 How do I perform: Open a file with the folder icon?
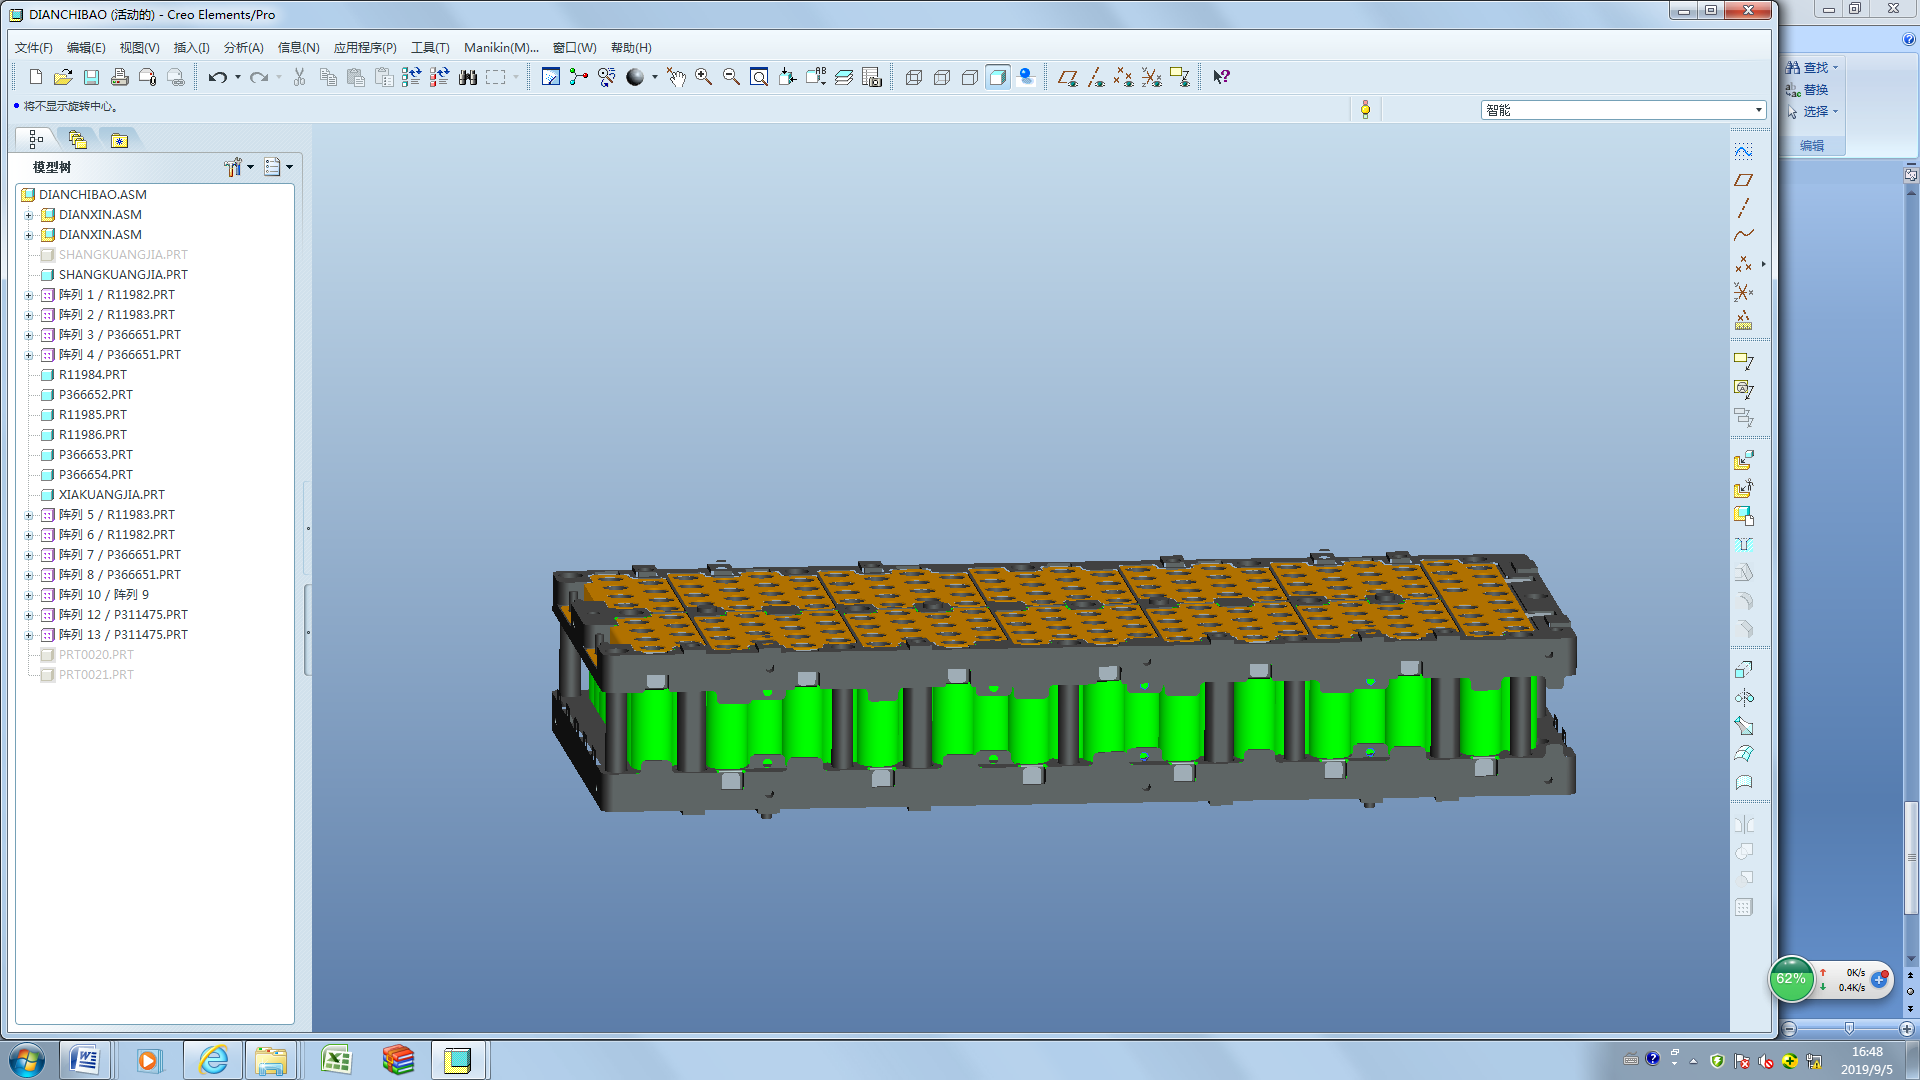(63, 77)
